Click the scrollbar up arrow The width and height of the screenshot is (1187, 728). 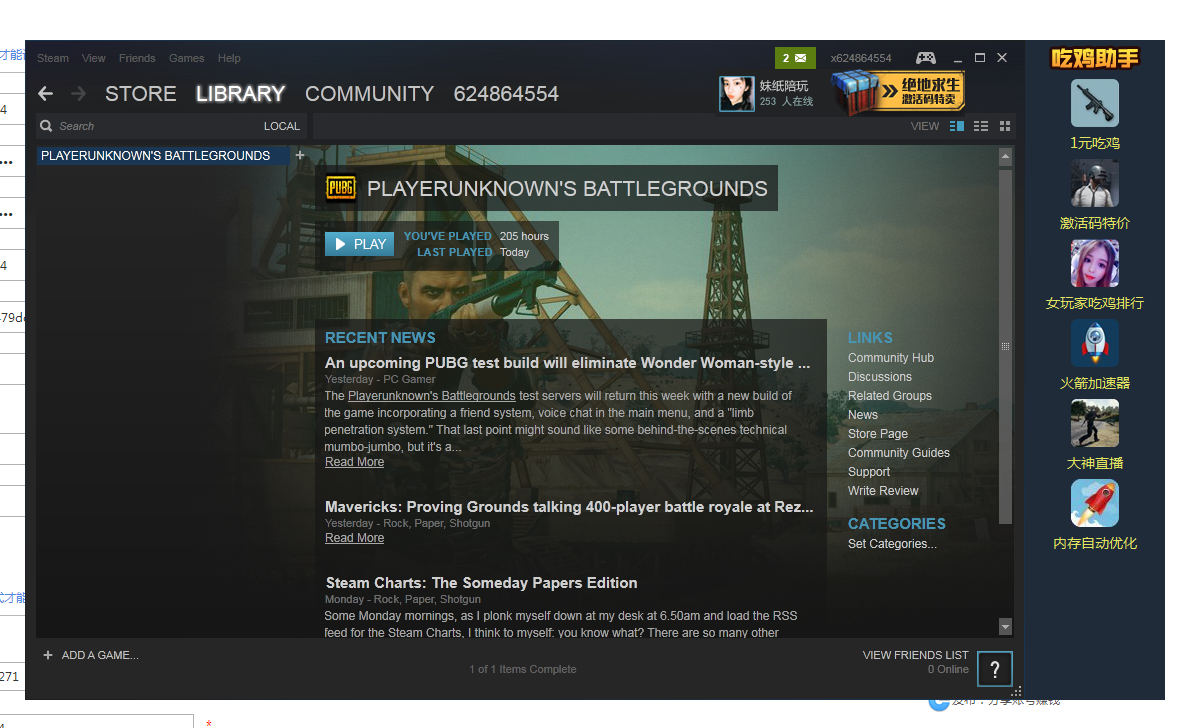coord(1005,157)
